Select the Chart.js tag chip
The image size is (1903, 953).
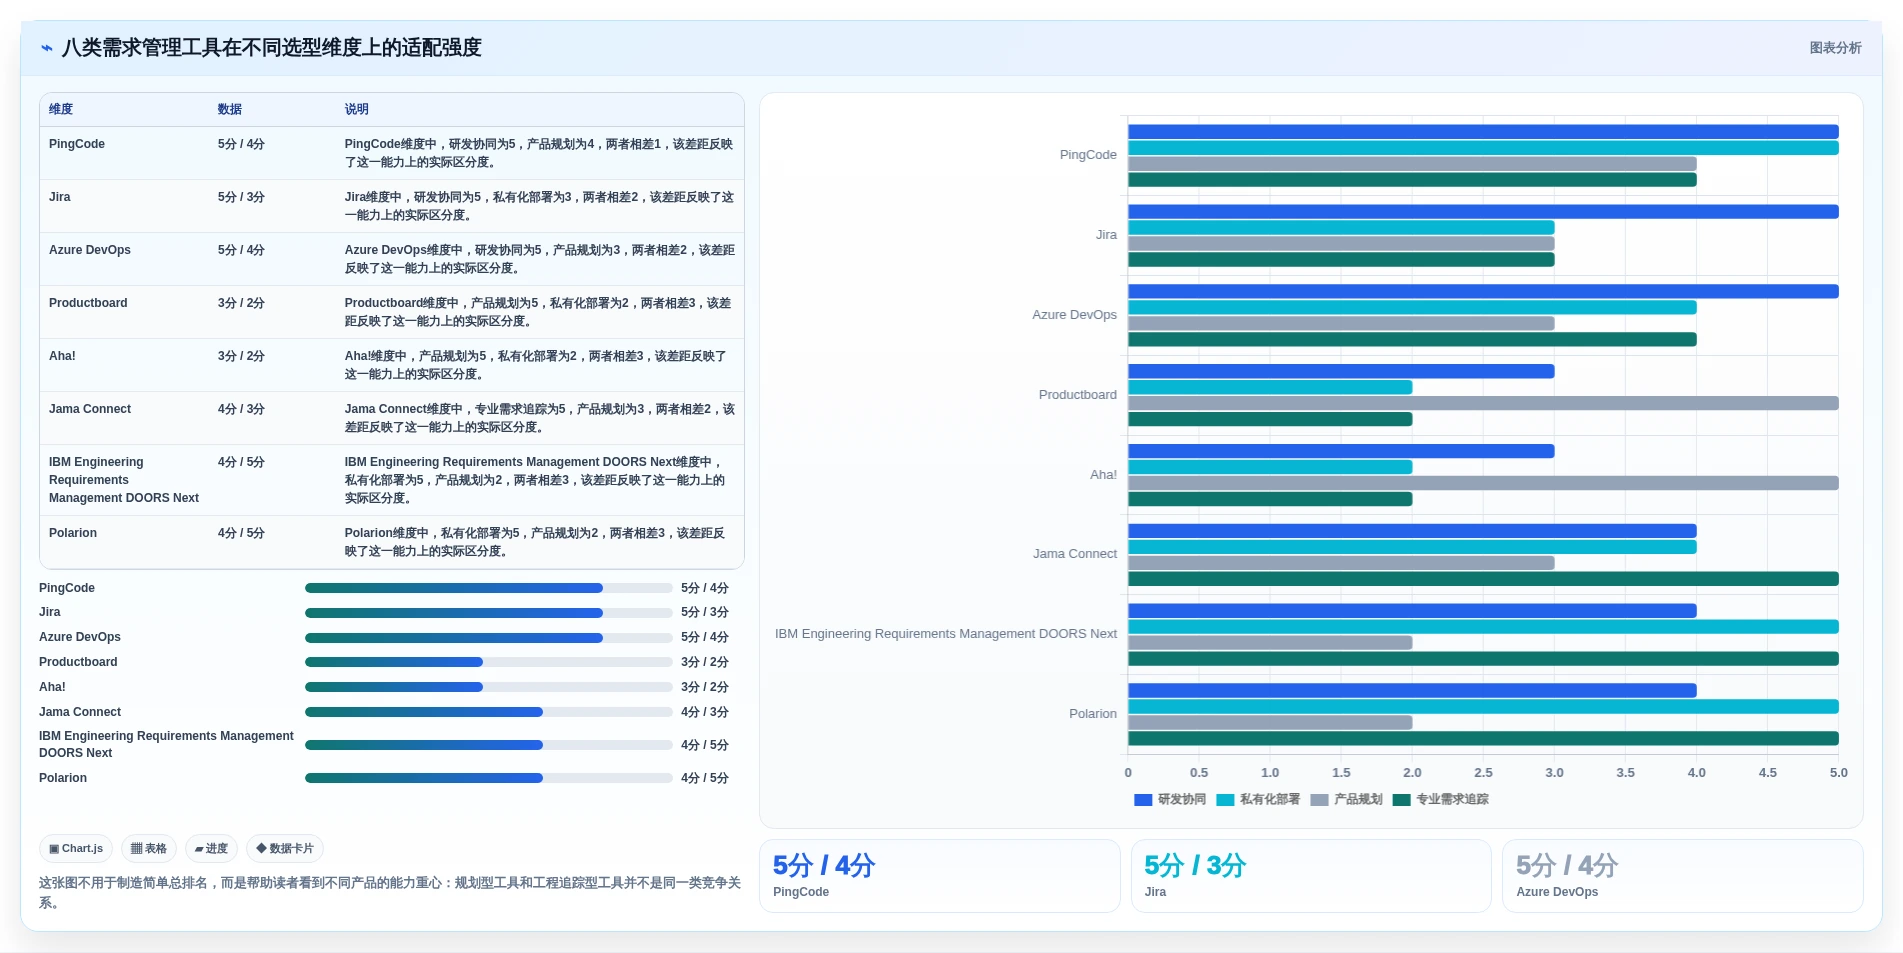(76, 849)
